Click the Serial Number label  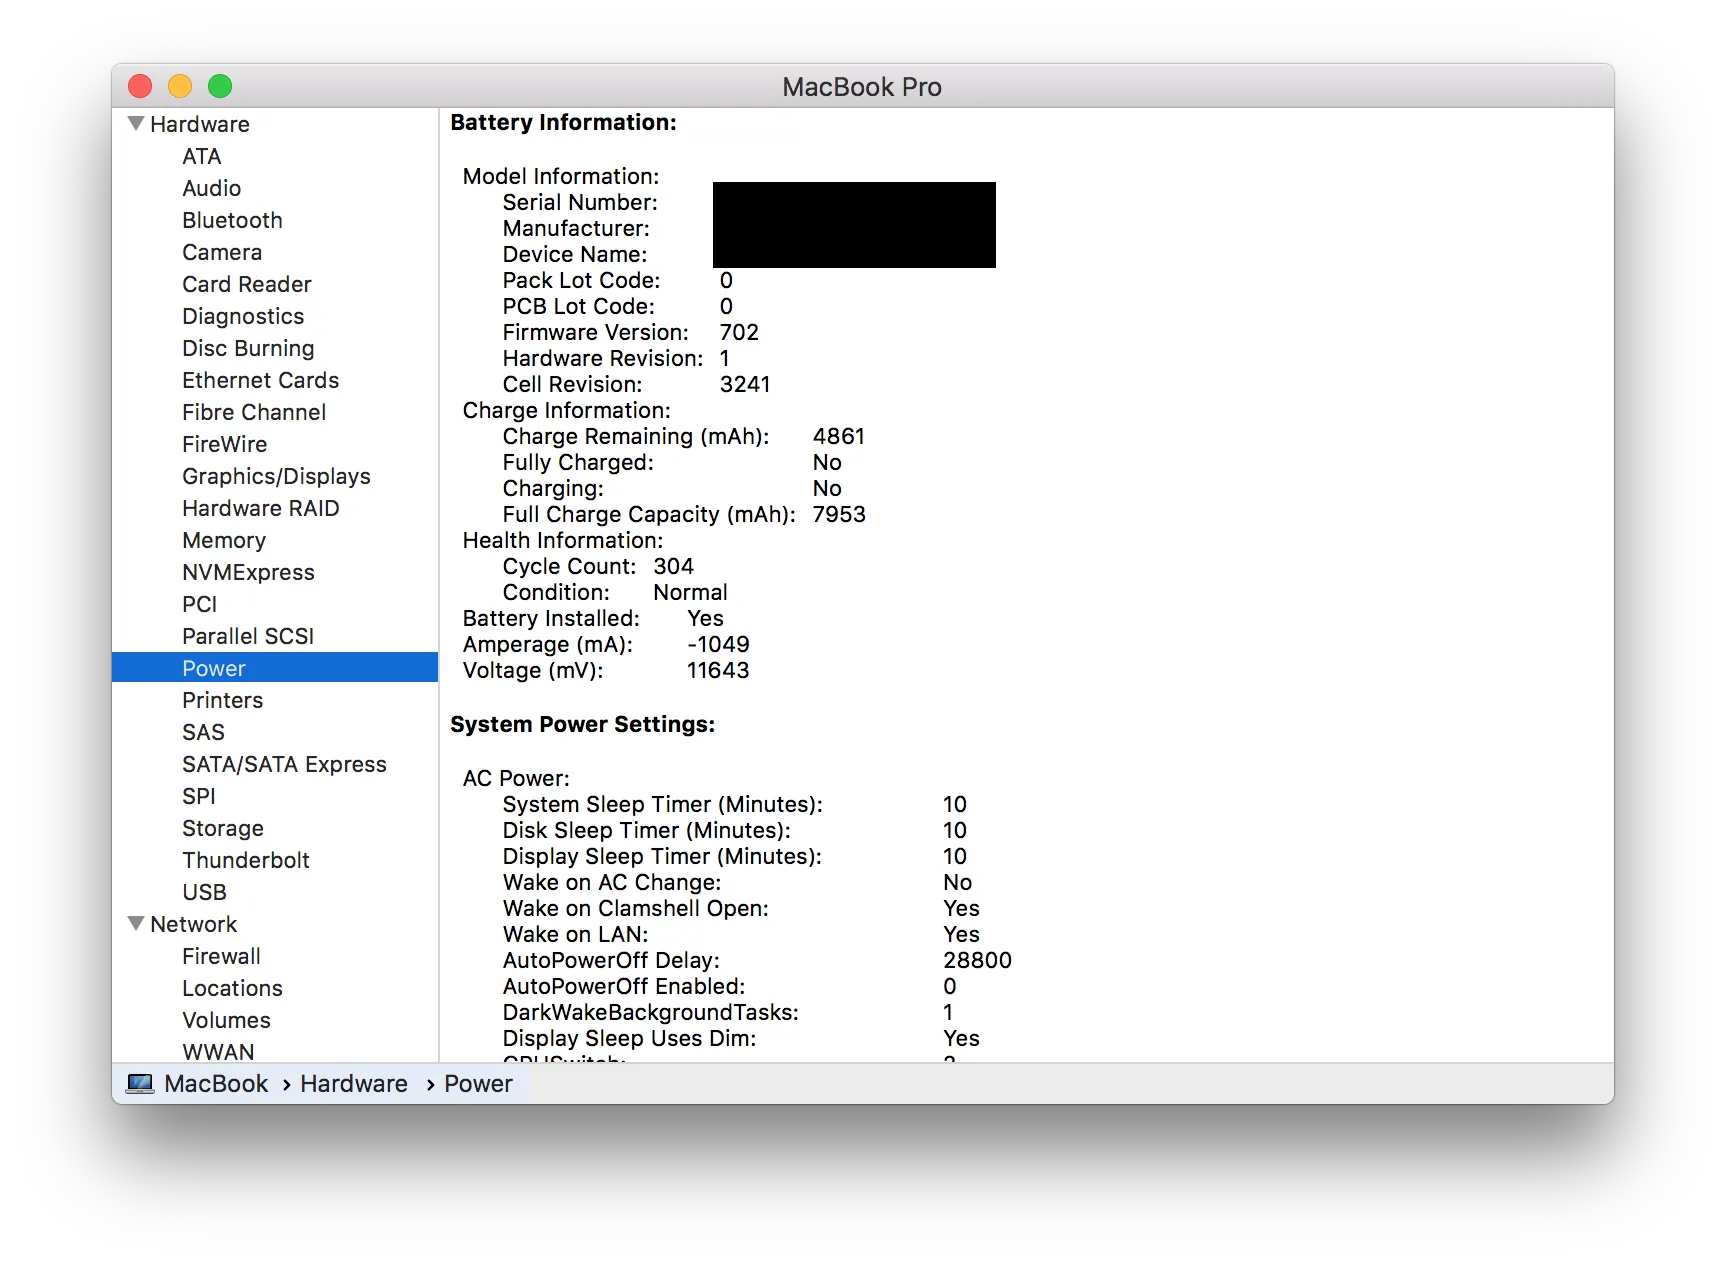pyautogui.click(x=580, y=202)
